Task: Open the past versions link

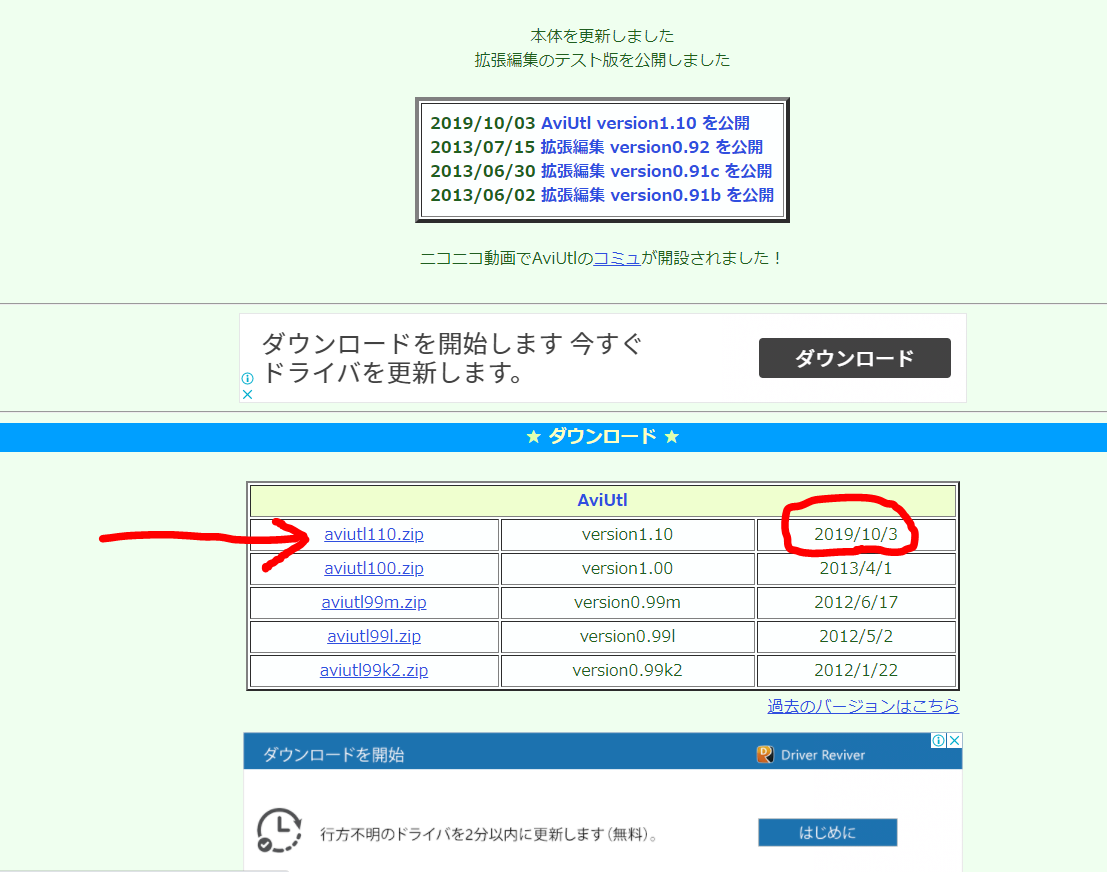Action: [x=862, y=706]
